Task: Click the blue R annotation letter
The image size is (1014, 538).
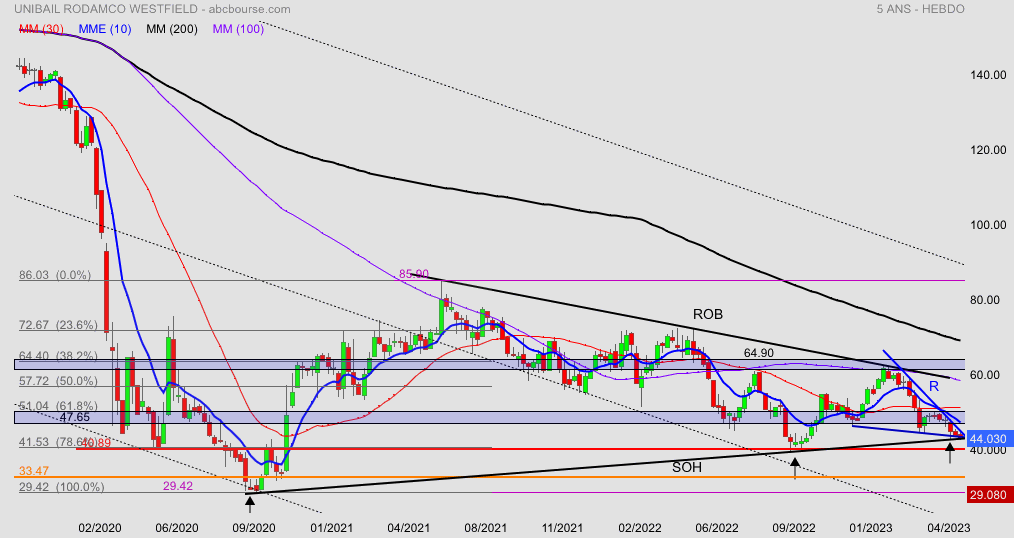Action: point(934,387)
